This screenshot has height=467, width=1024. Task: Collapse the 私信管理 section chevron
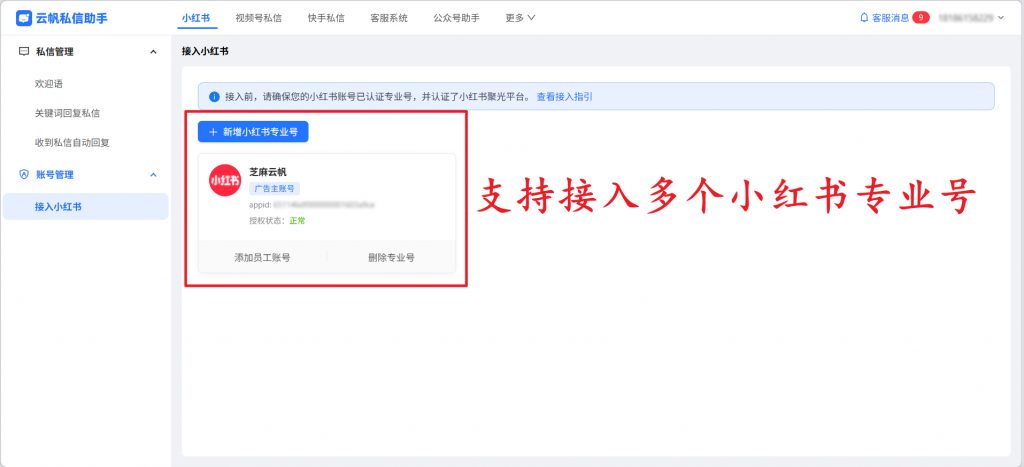tap(153, 52)
